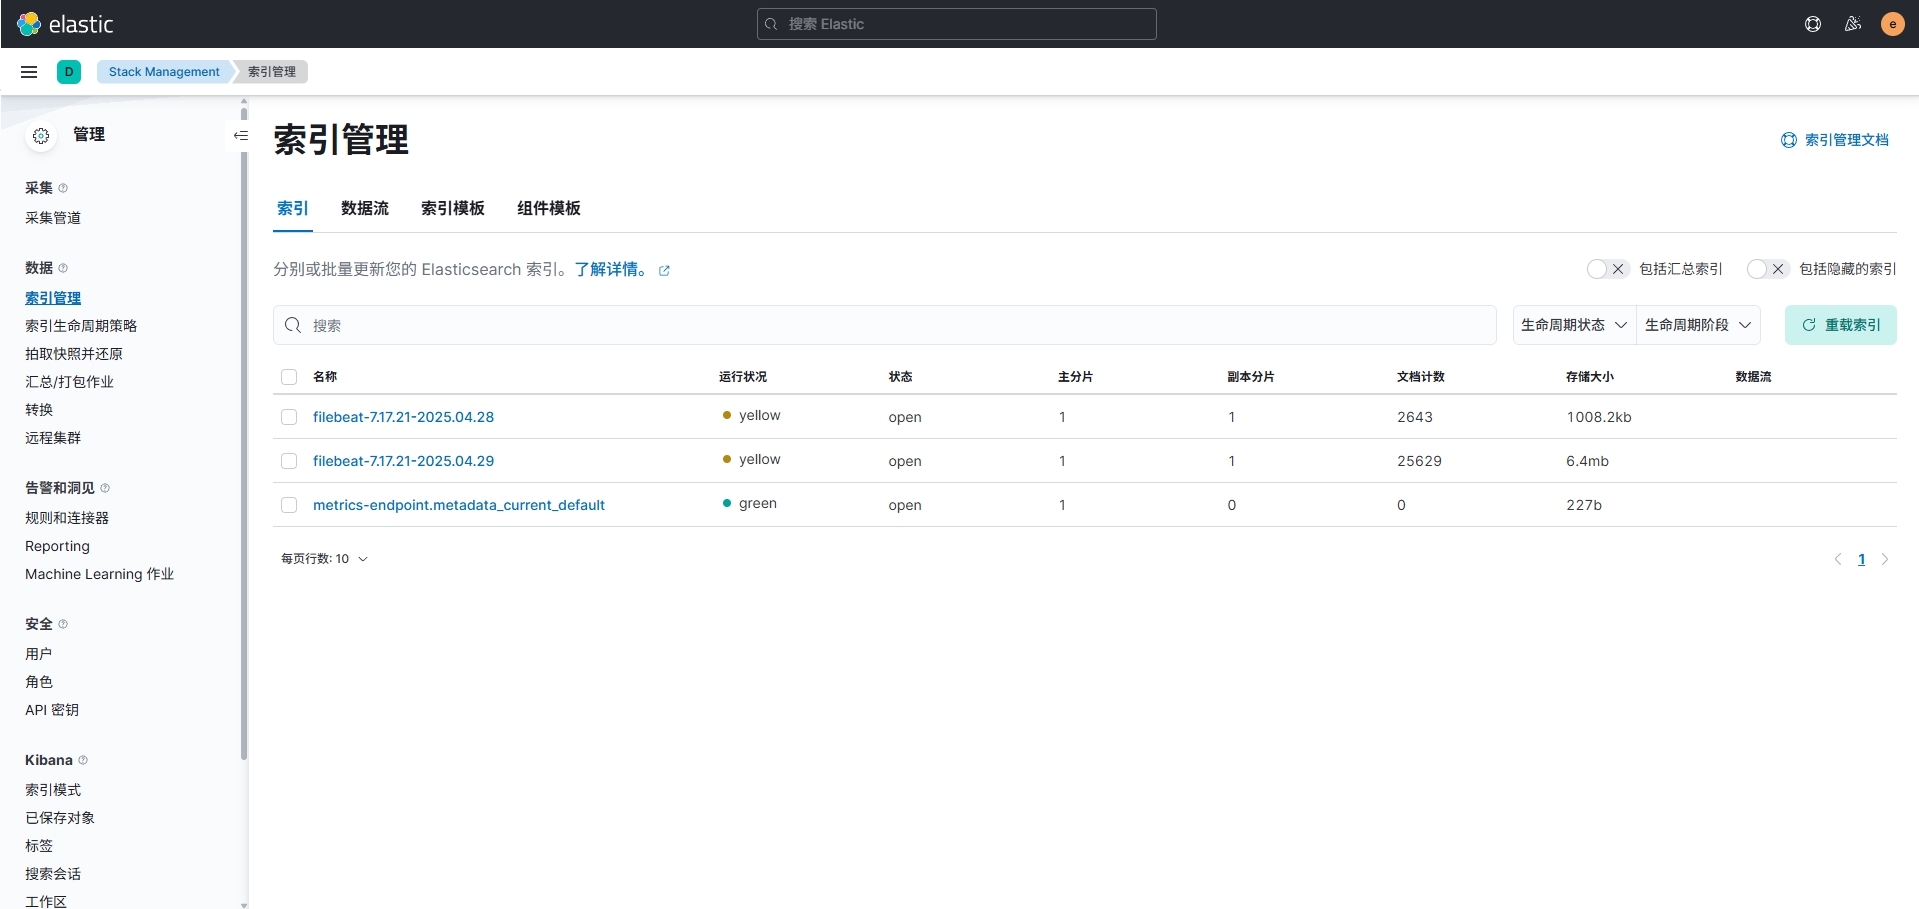Click the user avatar icon
Screen dimensions: 1919x909
point(1892,24)
